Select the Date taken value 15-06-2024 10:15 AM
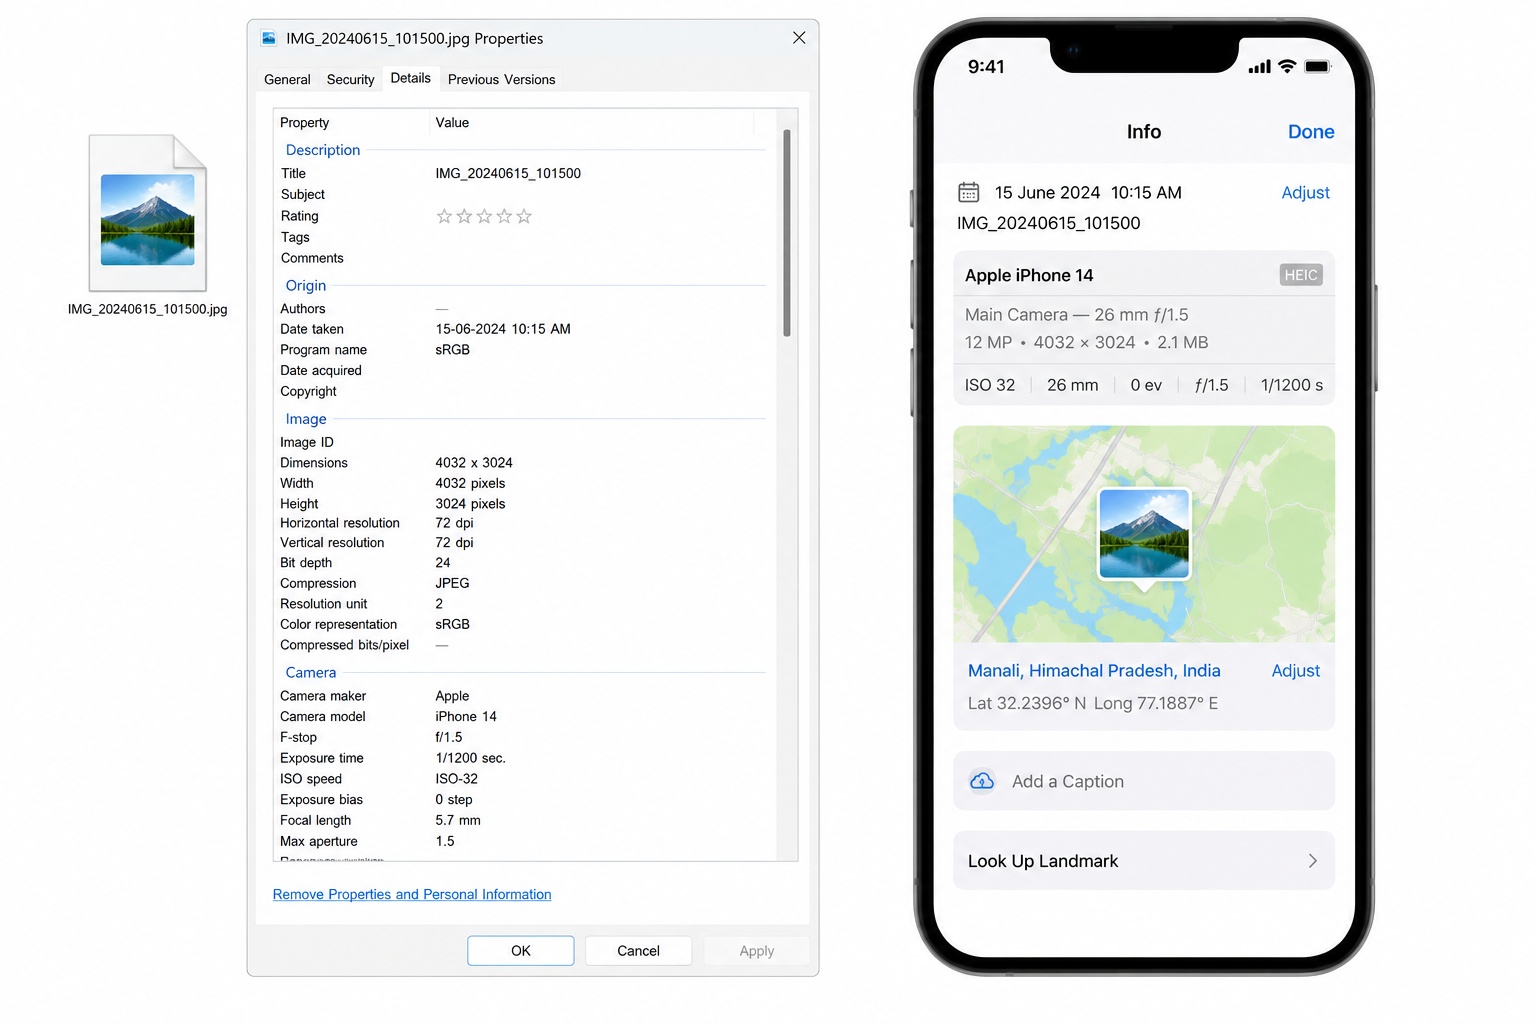This screenshot has width=1536, height=1024. click(x=503, y=329)
